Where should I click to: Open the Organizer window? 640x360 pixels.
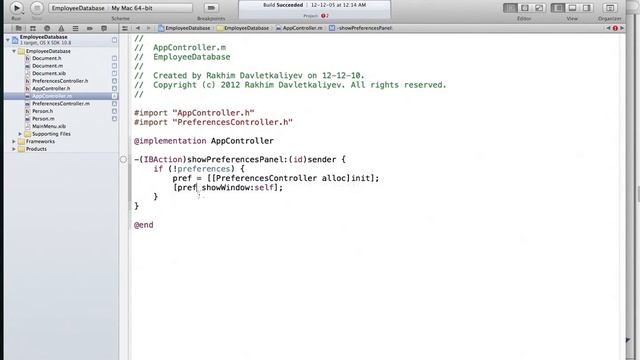click(610, 8)
